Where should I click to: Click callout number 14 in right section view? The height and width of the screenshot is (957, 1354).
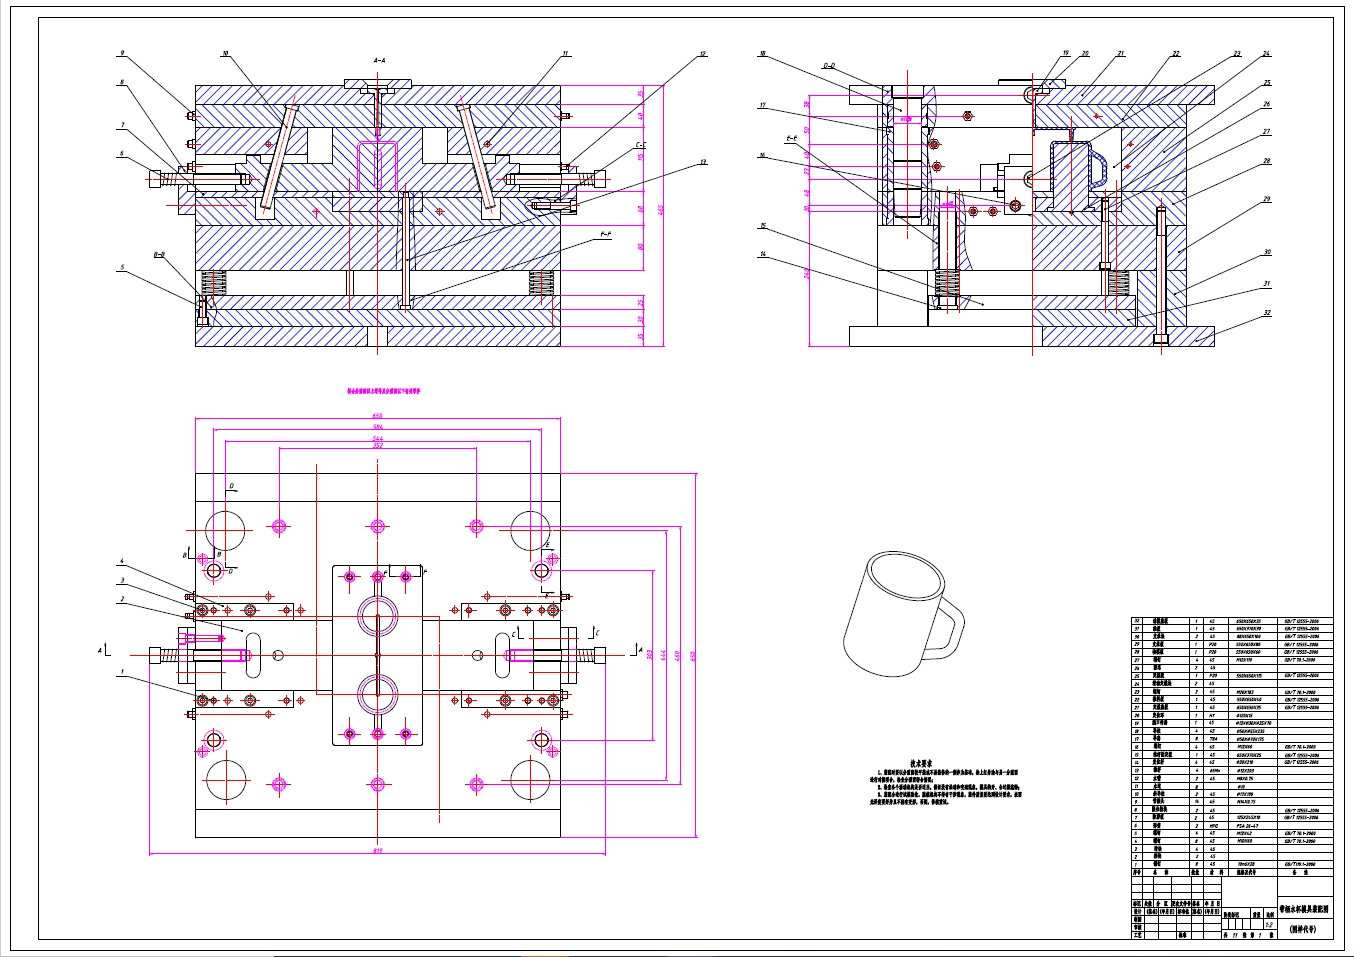pos(762,255)
